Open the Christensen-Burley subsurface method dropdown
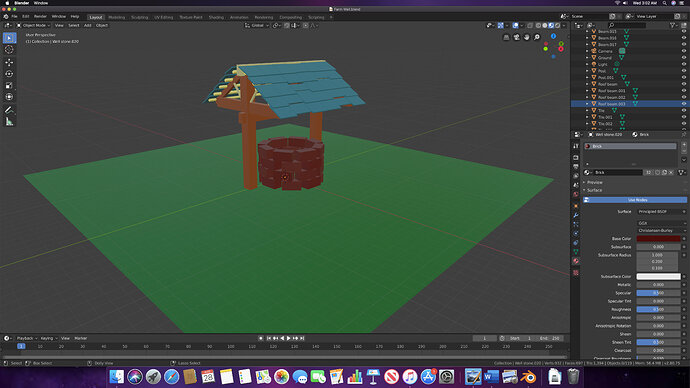The width and height of the screenshot is (690, 388). coord(661,231)
